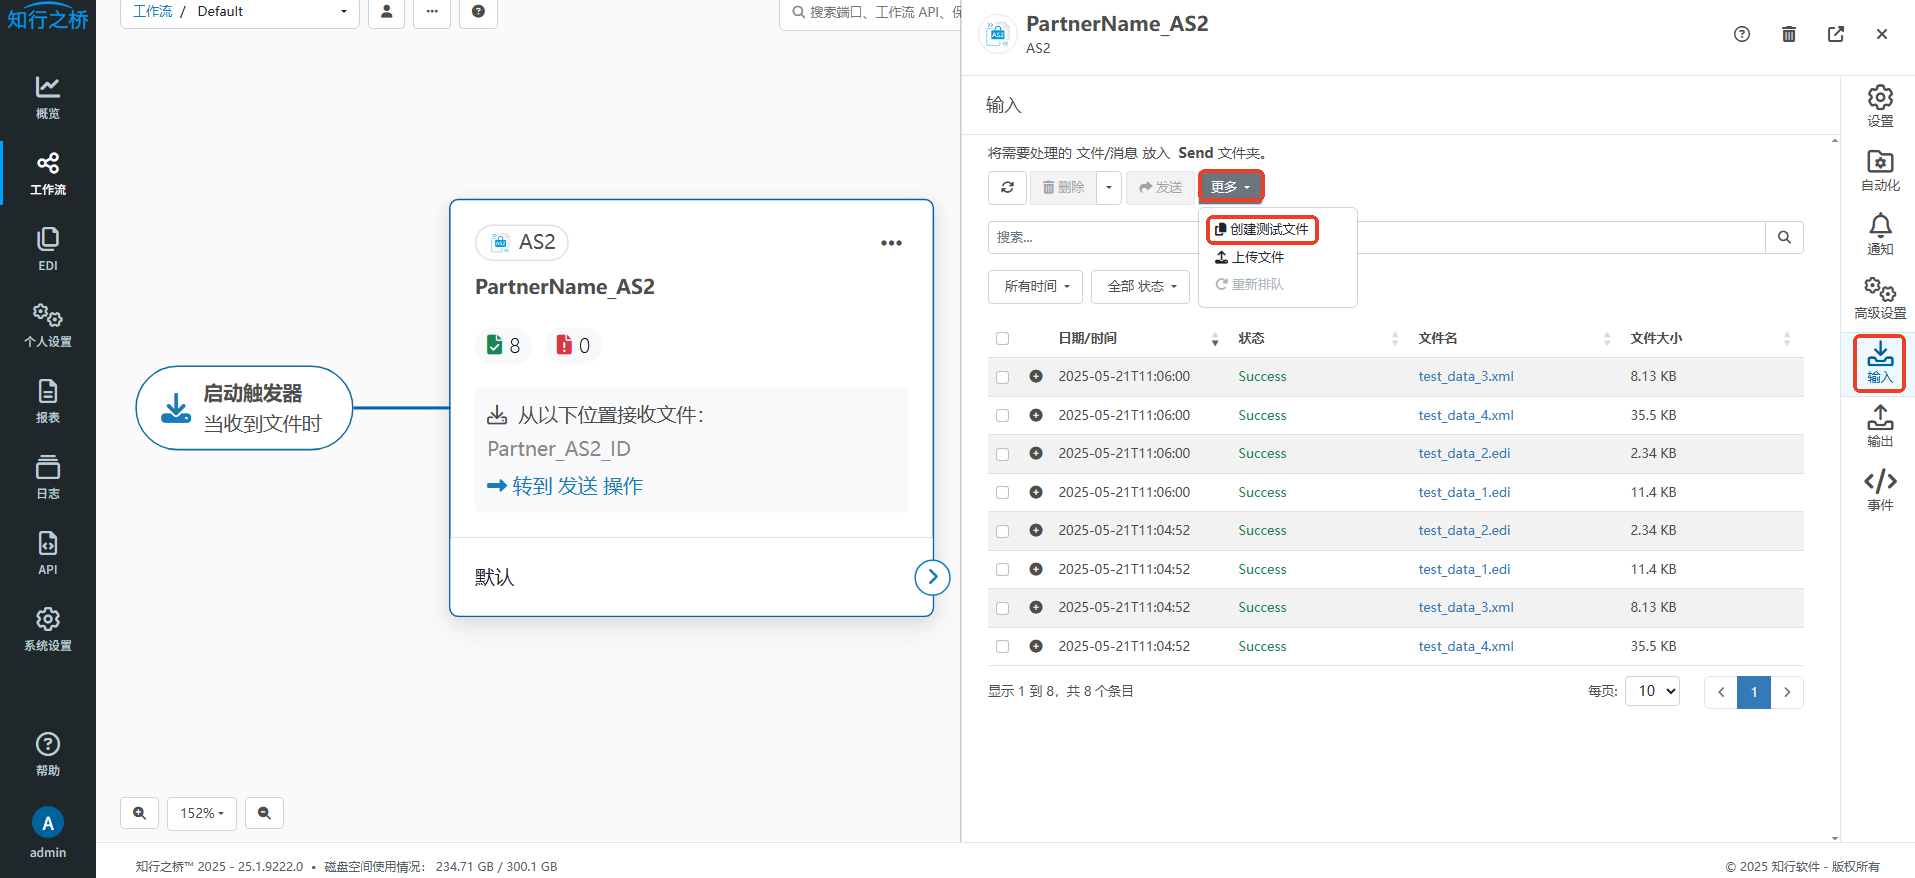Click the refresh icon in input toolbar
The height and width of the screenshot is (878, 1915).
click(x=1007, y=187)
